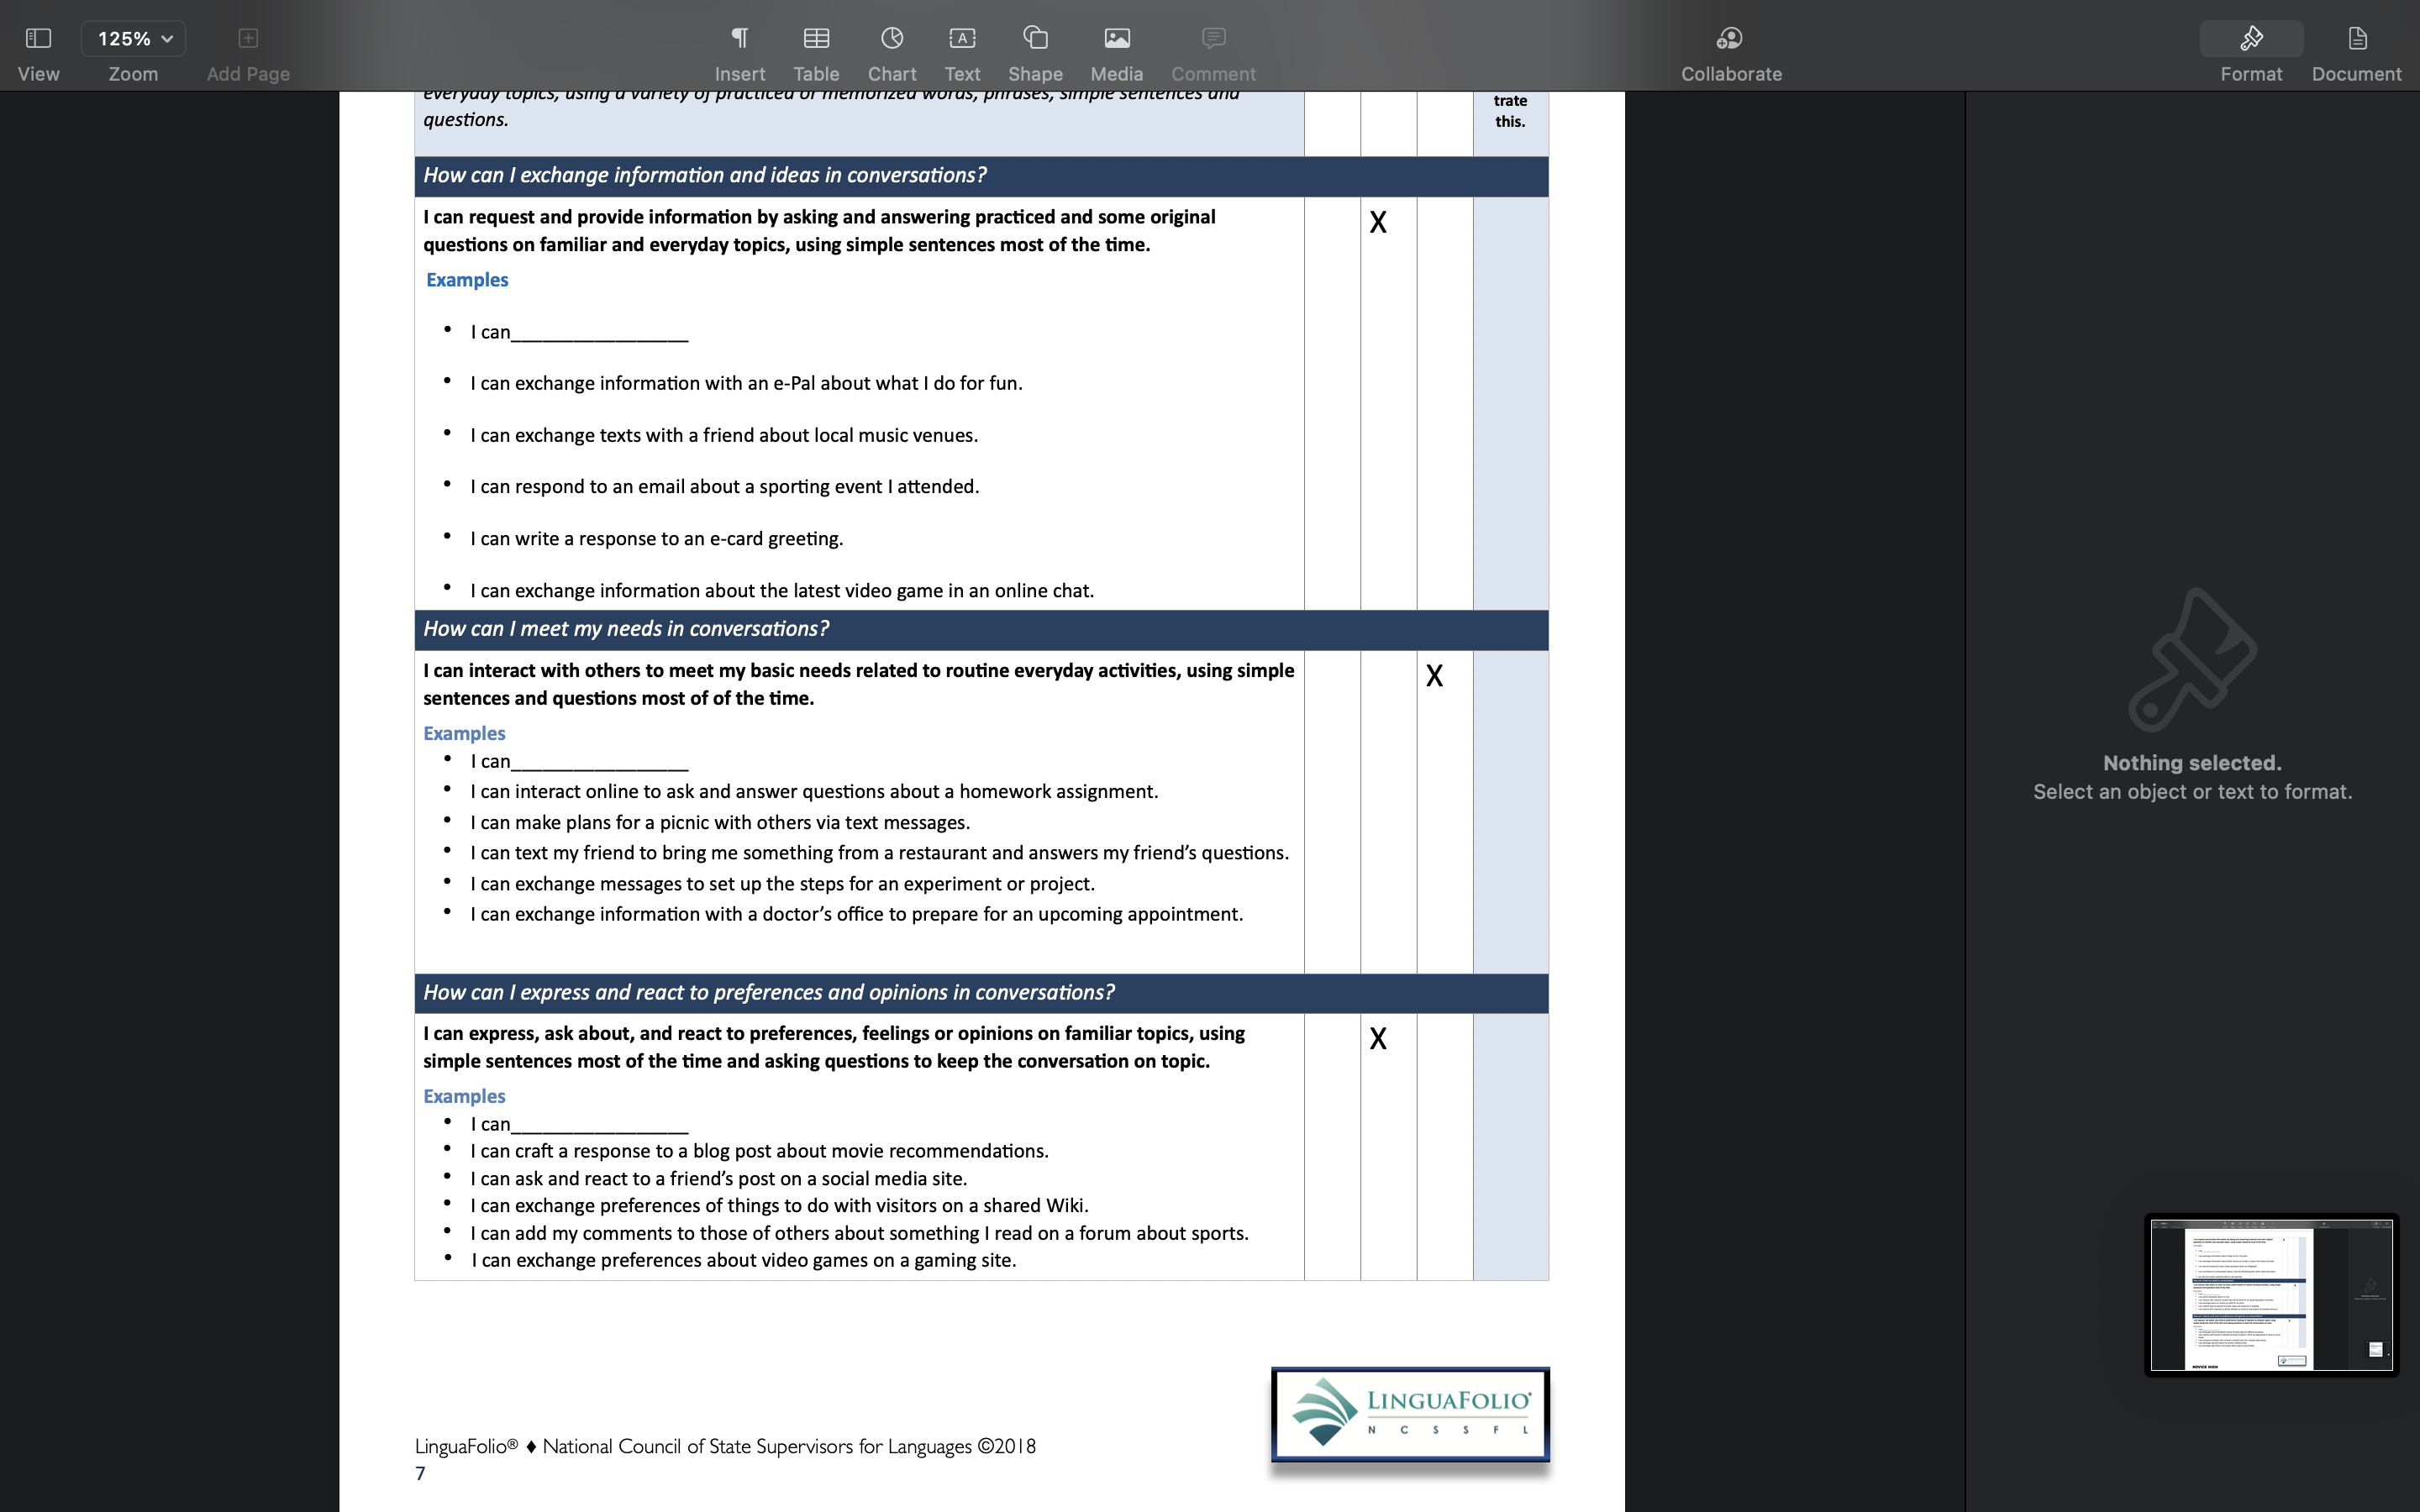This screenshot has width=2420, height=1512.
Task: Click 'Nothing selected.' message in Format panel
Action: click(2192, 763)
